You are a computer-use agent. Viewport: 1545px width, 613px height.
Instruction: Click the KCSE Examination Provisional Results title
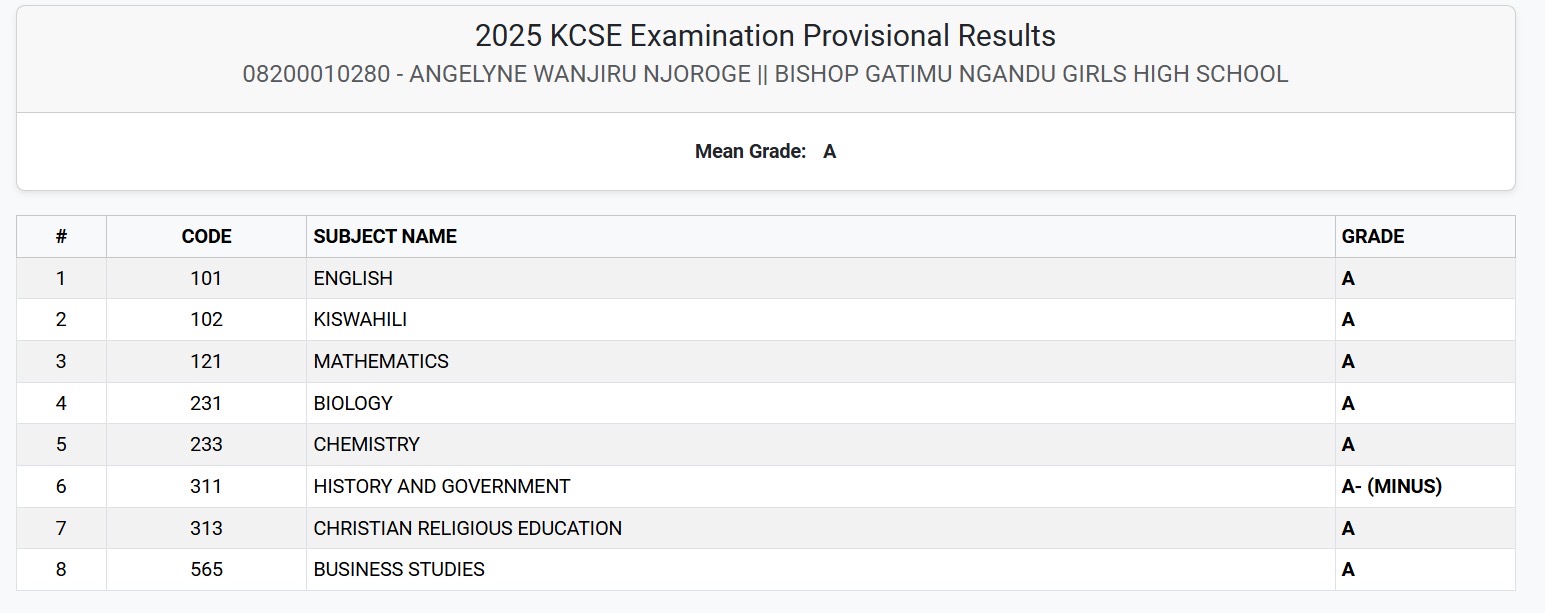pos(765,36)
